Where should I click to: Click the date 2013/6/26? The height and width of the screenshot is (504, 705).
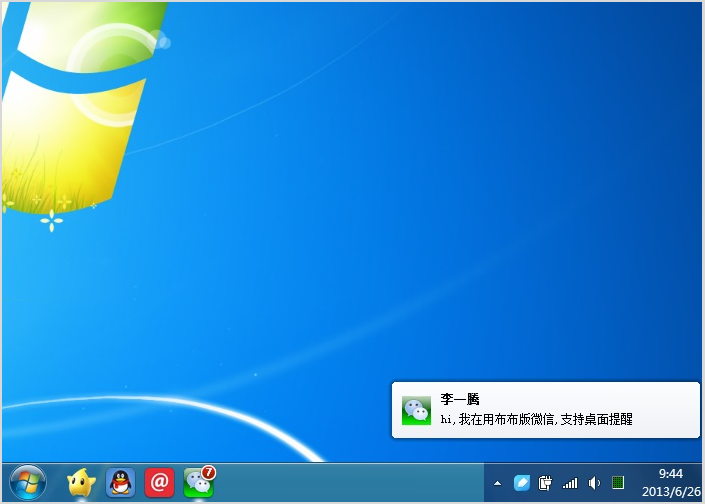point(671,491)
